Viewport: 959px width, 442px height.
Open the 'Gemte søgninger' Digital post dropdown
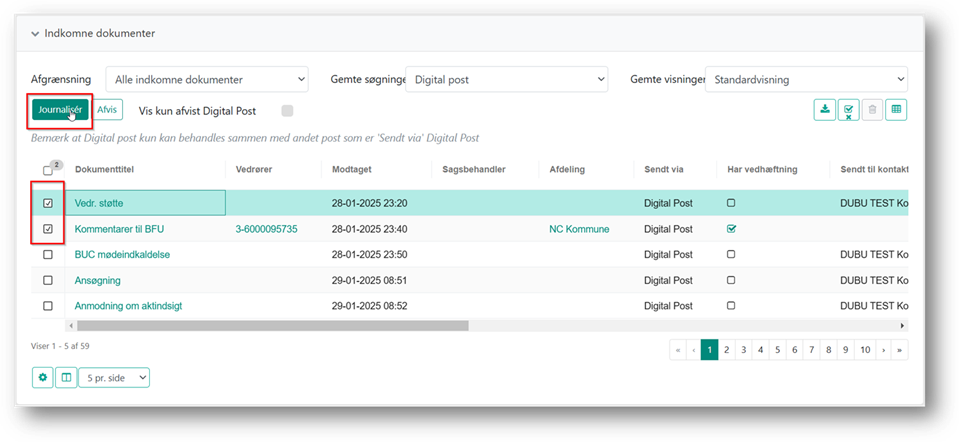507,79
